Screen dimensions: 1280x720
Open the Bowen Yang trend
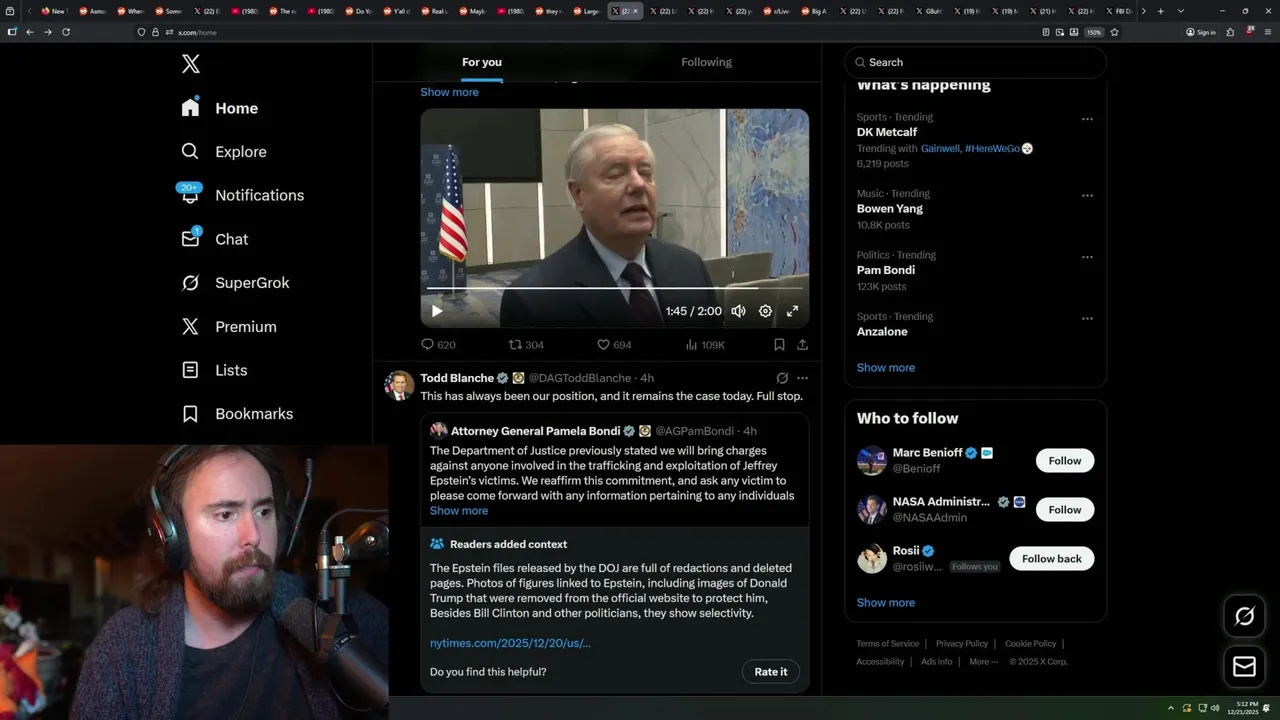[890, 209]
